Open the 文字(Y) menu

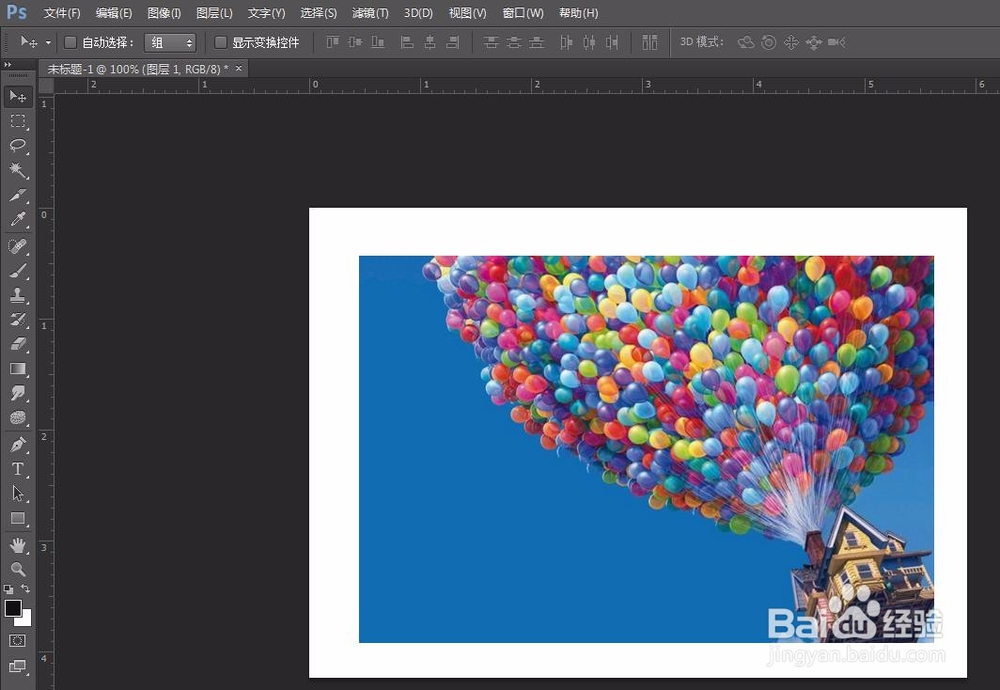(267, 13)
